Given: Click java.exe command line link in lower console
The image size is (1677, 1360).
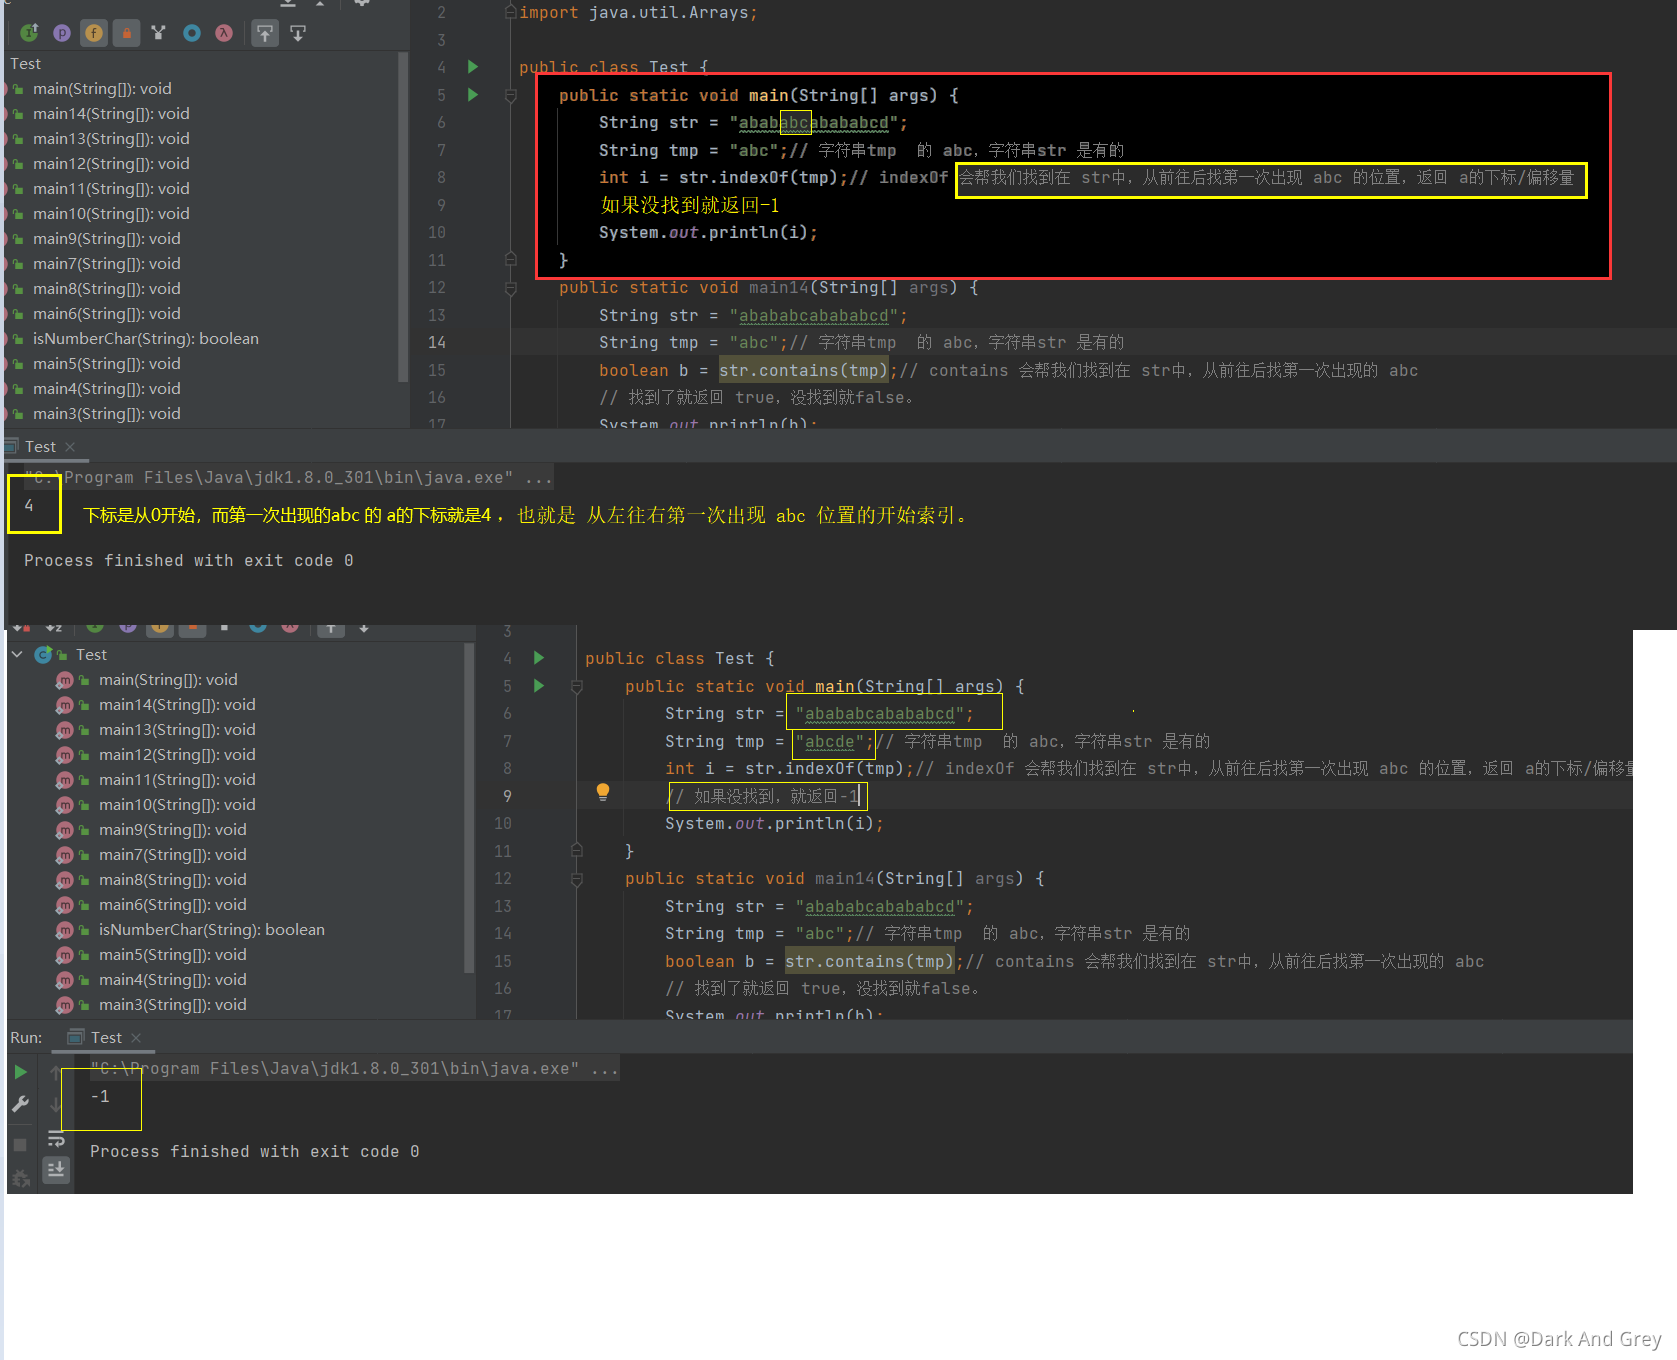Looking at the screenshot, I should coord(354,1069).
